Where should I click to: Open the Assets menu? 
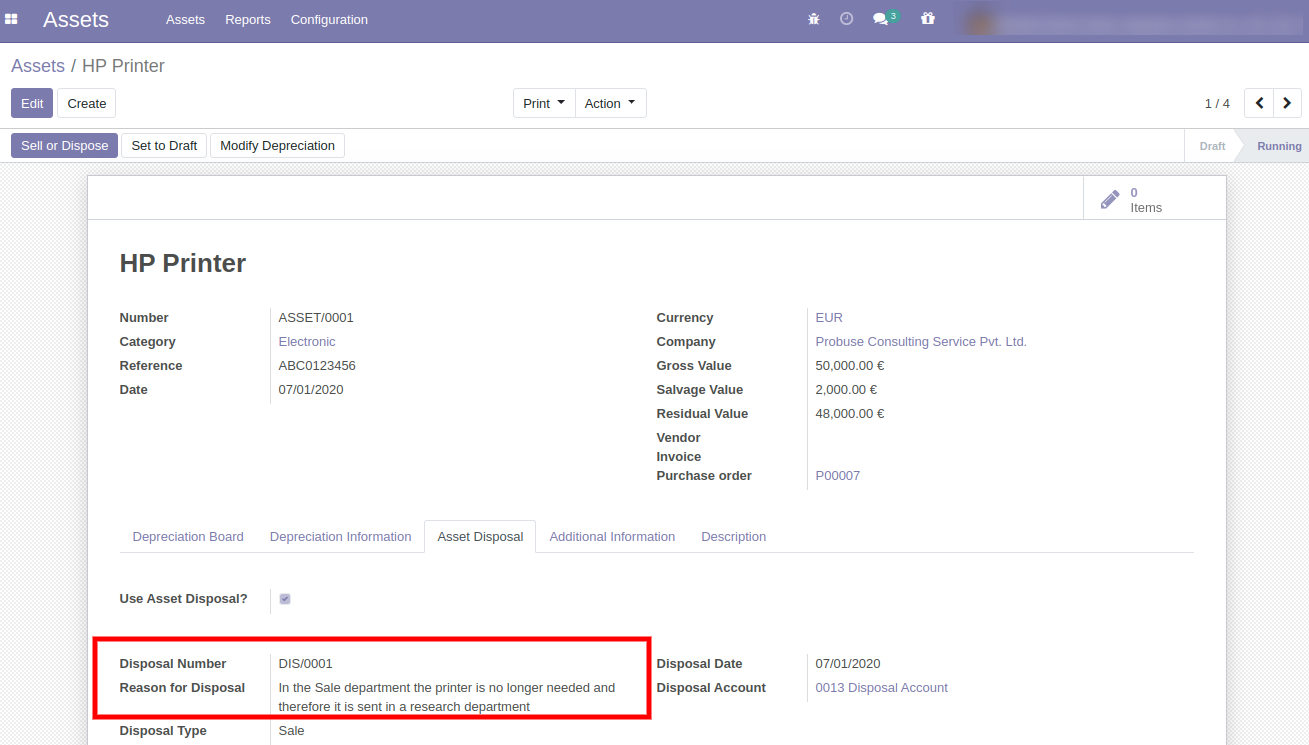pos(185,20)
